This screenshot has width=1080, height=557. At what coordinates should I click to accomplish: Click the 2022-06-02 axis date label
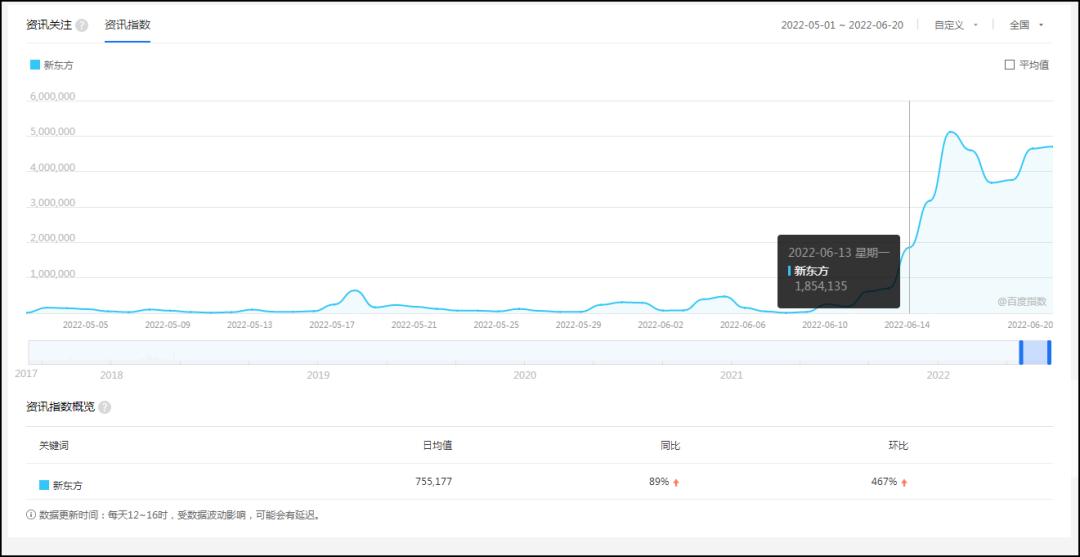[x=661, y=324]
